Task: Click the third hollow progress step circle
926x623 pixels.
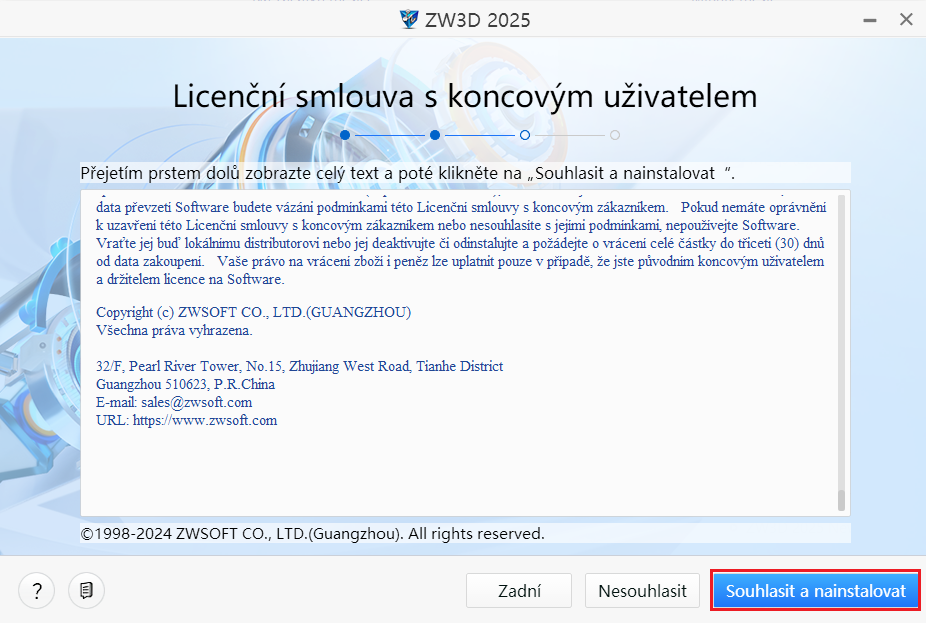Action: (x=525, y=134)
